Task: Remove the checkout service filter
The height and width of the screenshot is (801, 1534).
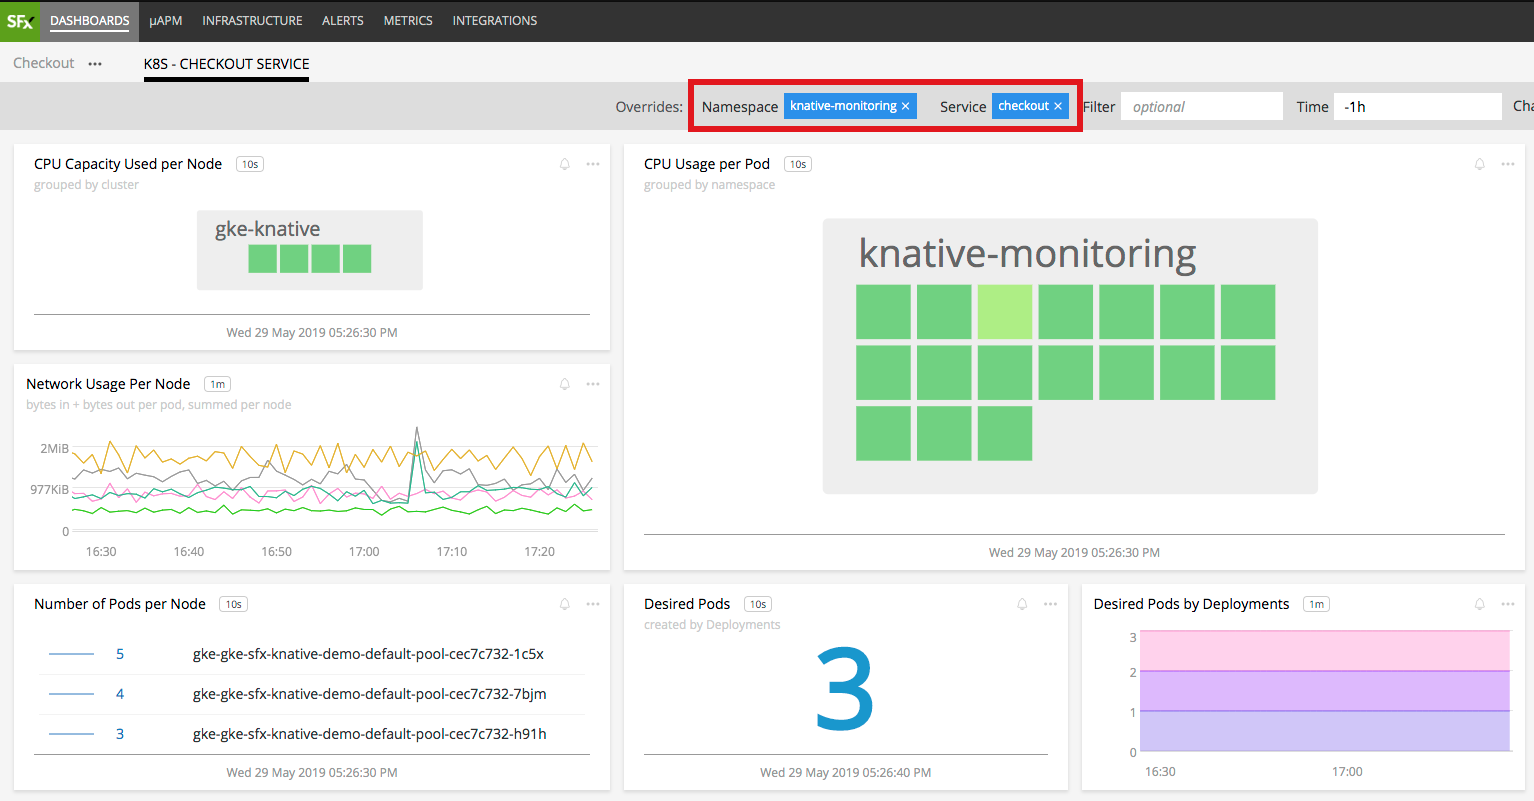Action: tap(1058, 106)
